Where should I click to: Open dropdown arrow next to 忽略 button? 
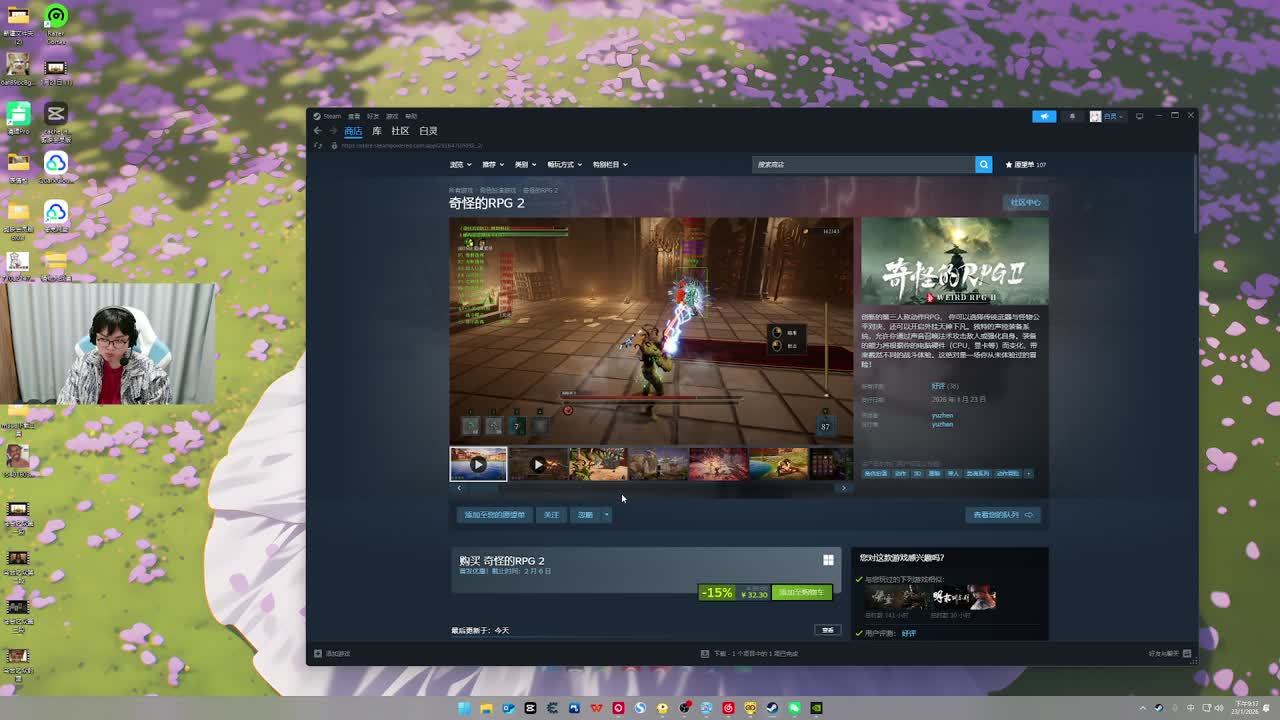(x=606, y=515)
